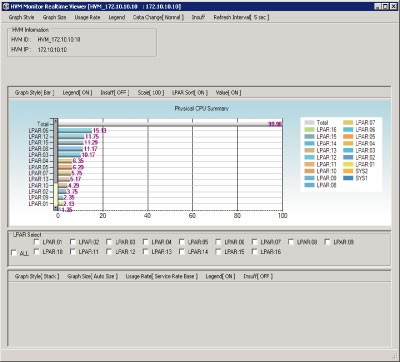Viewport: 400px width, 362px height.
Task: Click Value[ ON ] in chart toolbar
Action: 228,93
